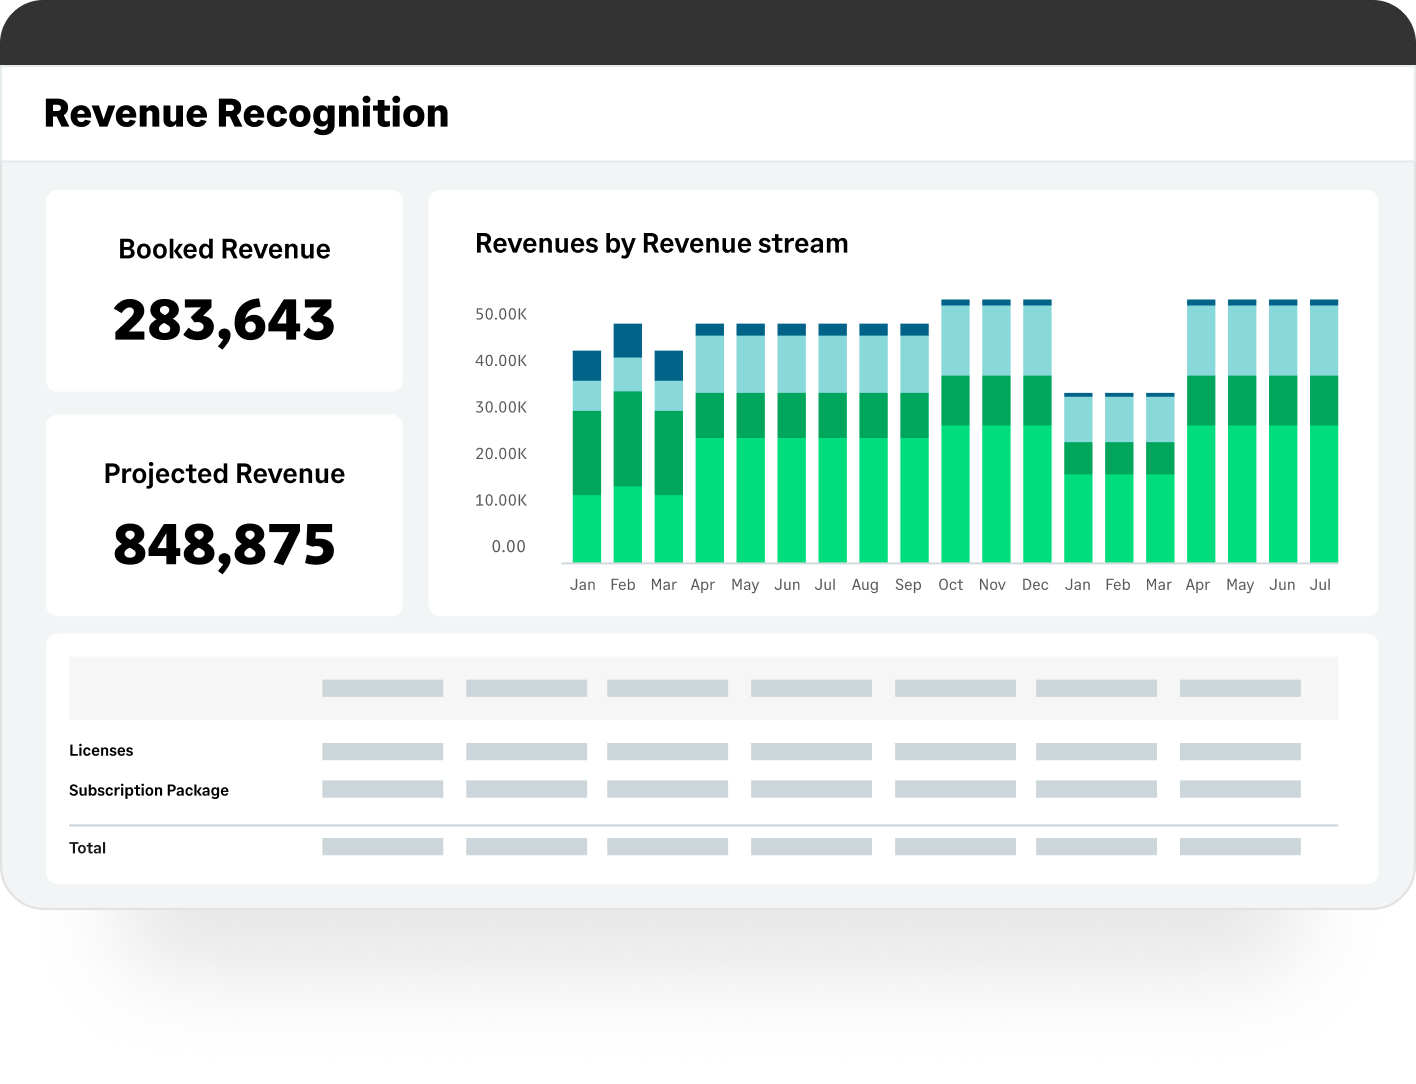The width and height of the screenshot is (1416, 1084).
Task: Click the last placeholder cell in Total row
Action: click(1240, 847)
